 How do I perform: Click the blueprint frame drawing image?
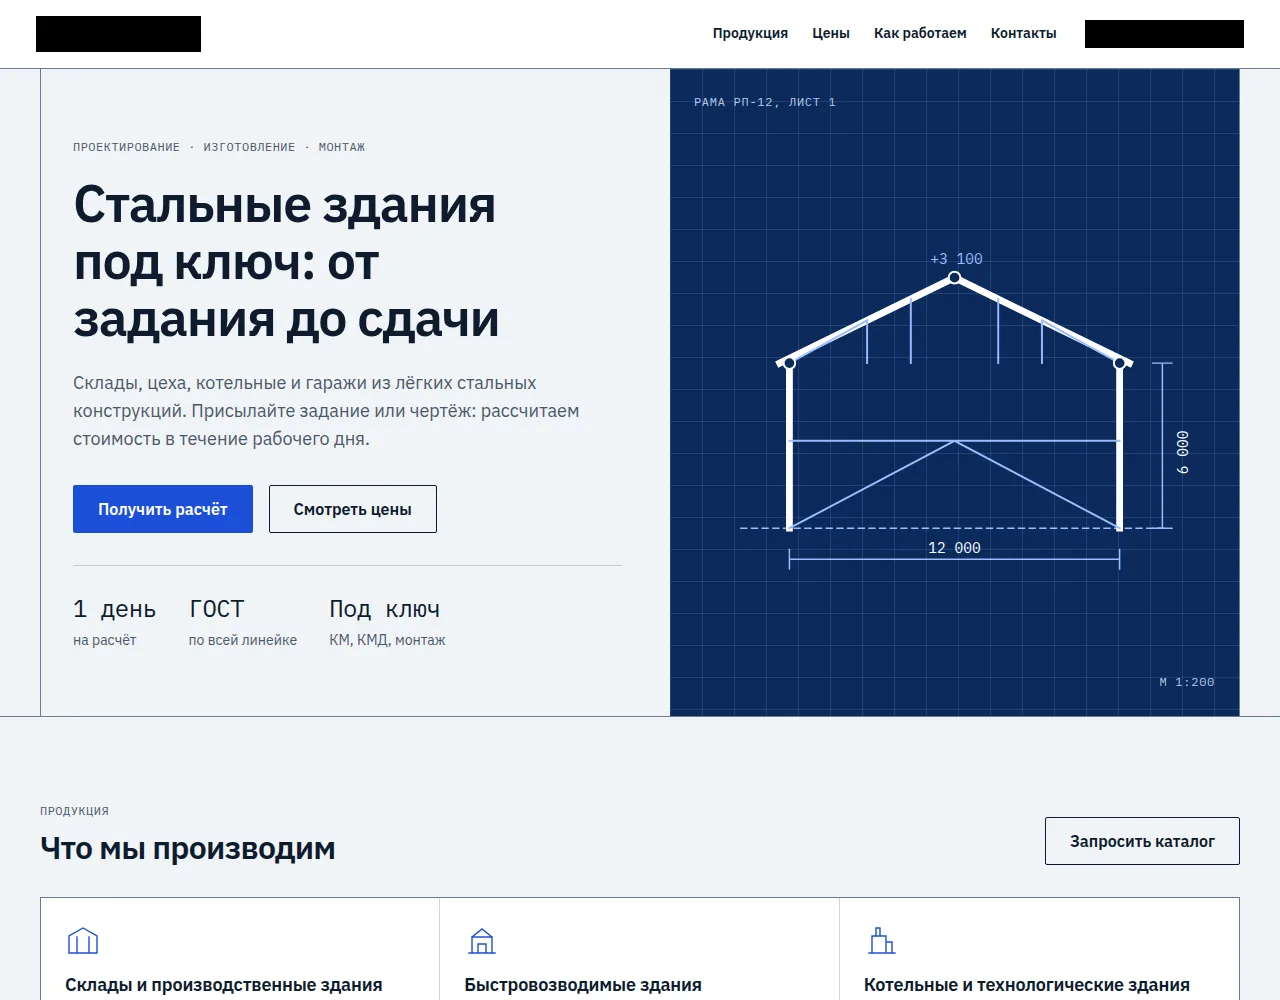[955, 392]
